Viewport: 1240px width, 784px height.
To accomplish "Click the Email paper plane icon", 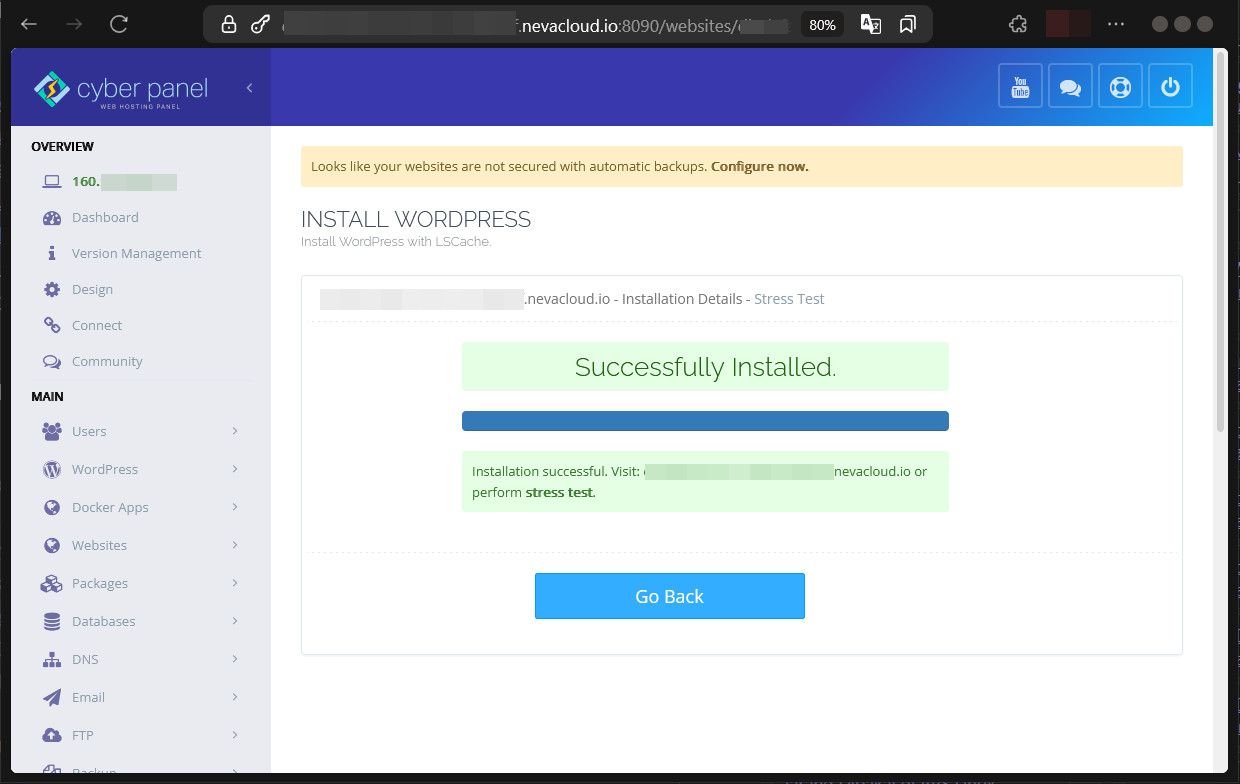I will point(52,697).
